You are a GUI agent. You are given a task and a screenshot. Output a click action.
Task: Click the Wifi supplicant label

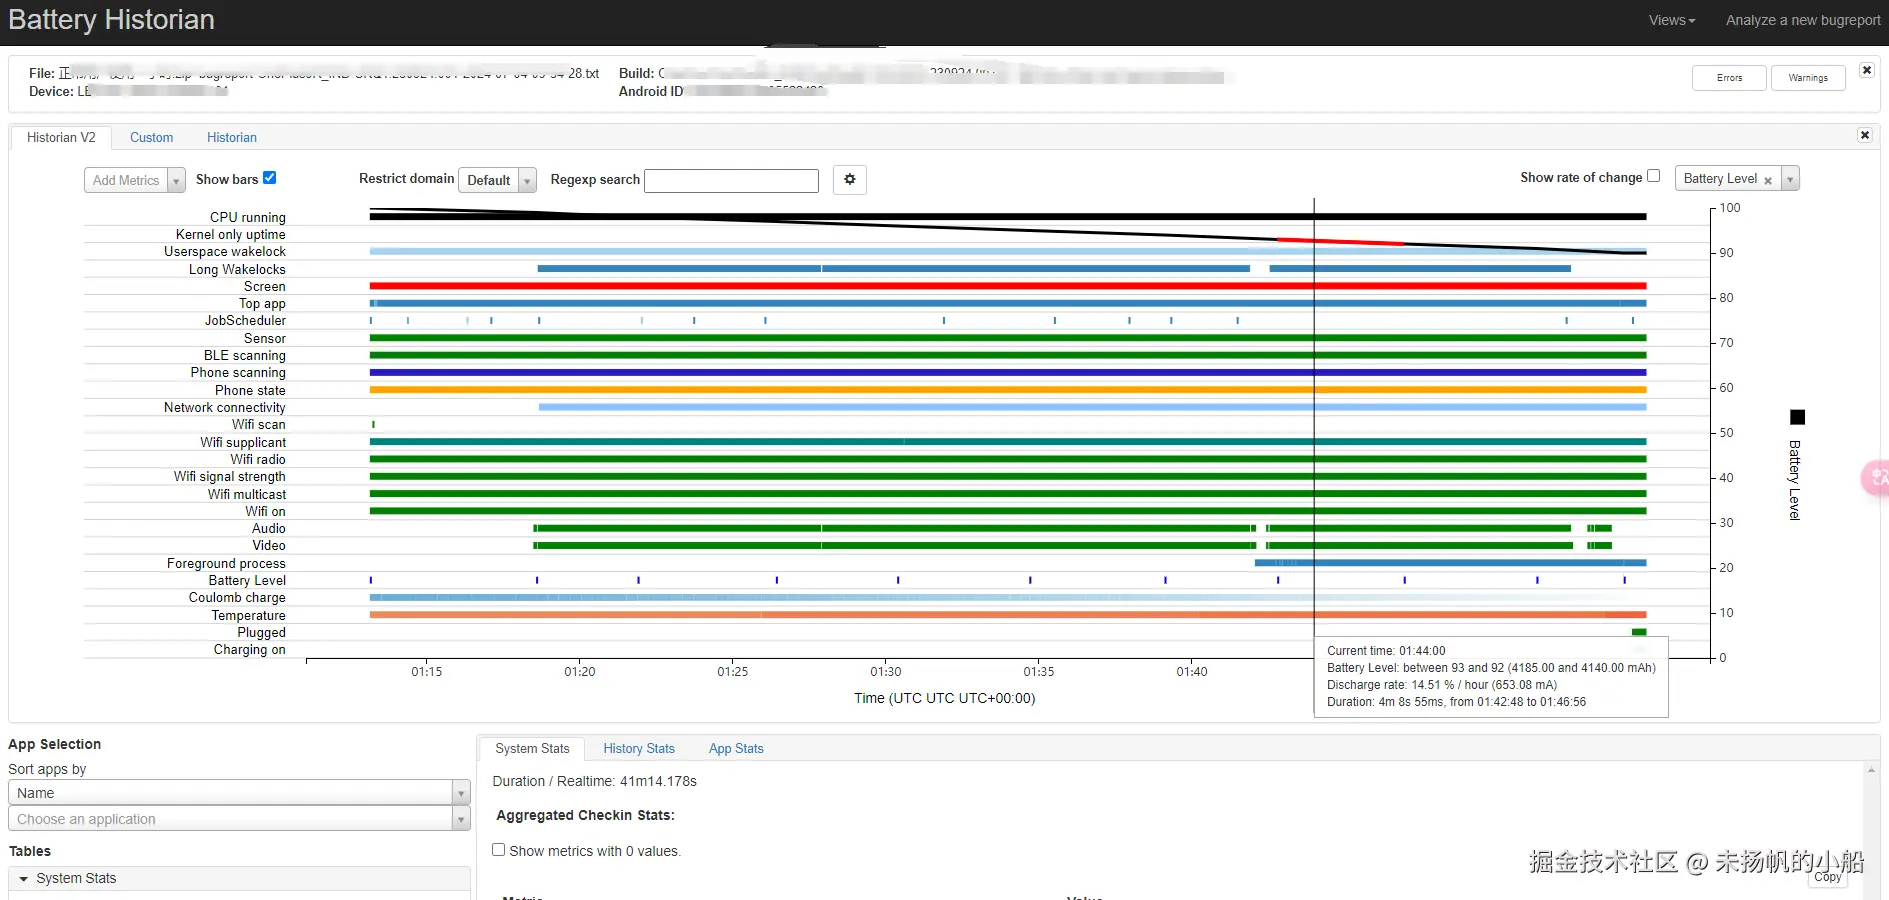(x=242, y=442)
